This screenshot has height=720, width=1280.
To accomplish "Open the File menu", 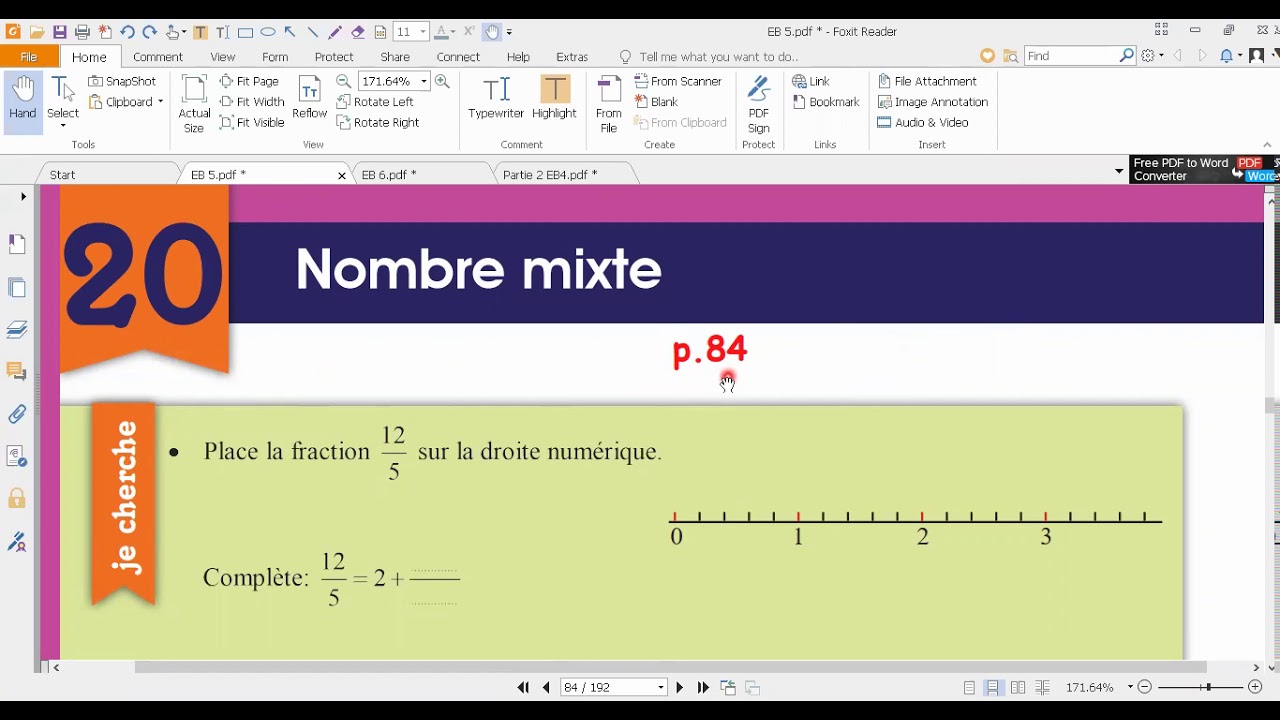I will tap(29, 57).
